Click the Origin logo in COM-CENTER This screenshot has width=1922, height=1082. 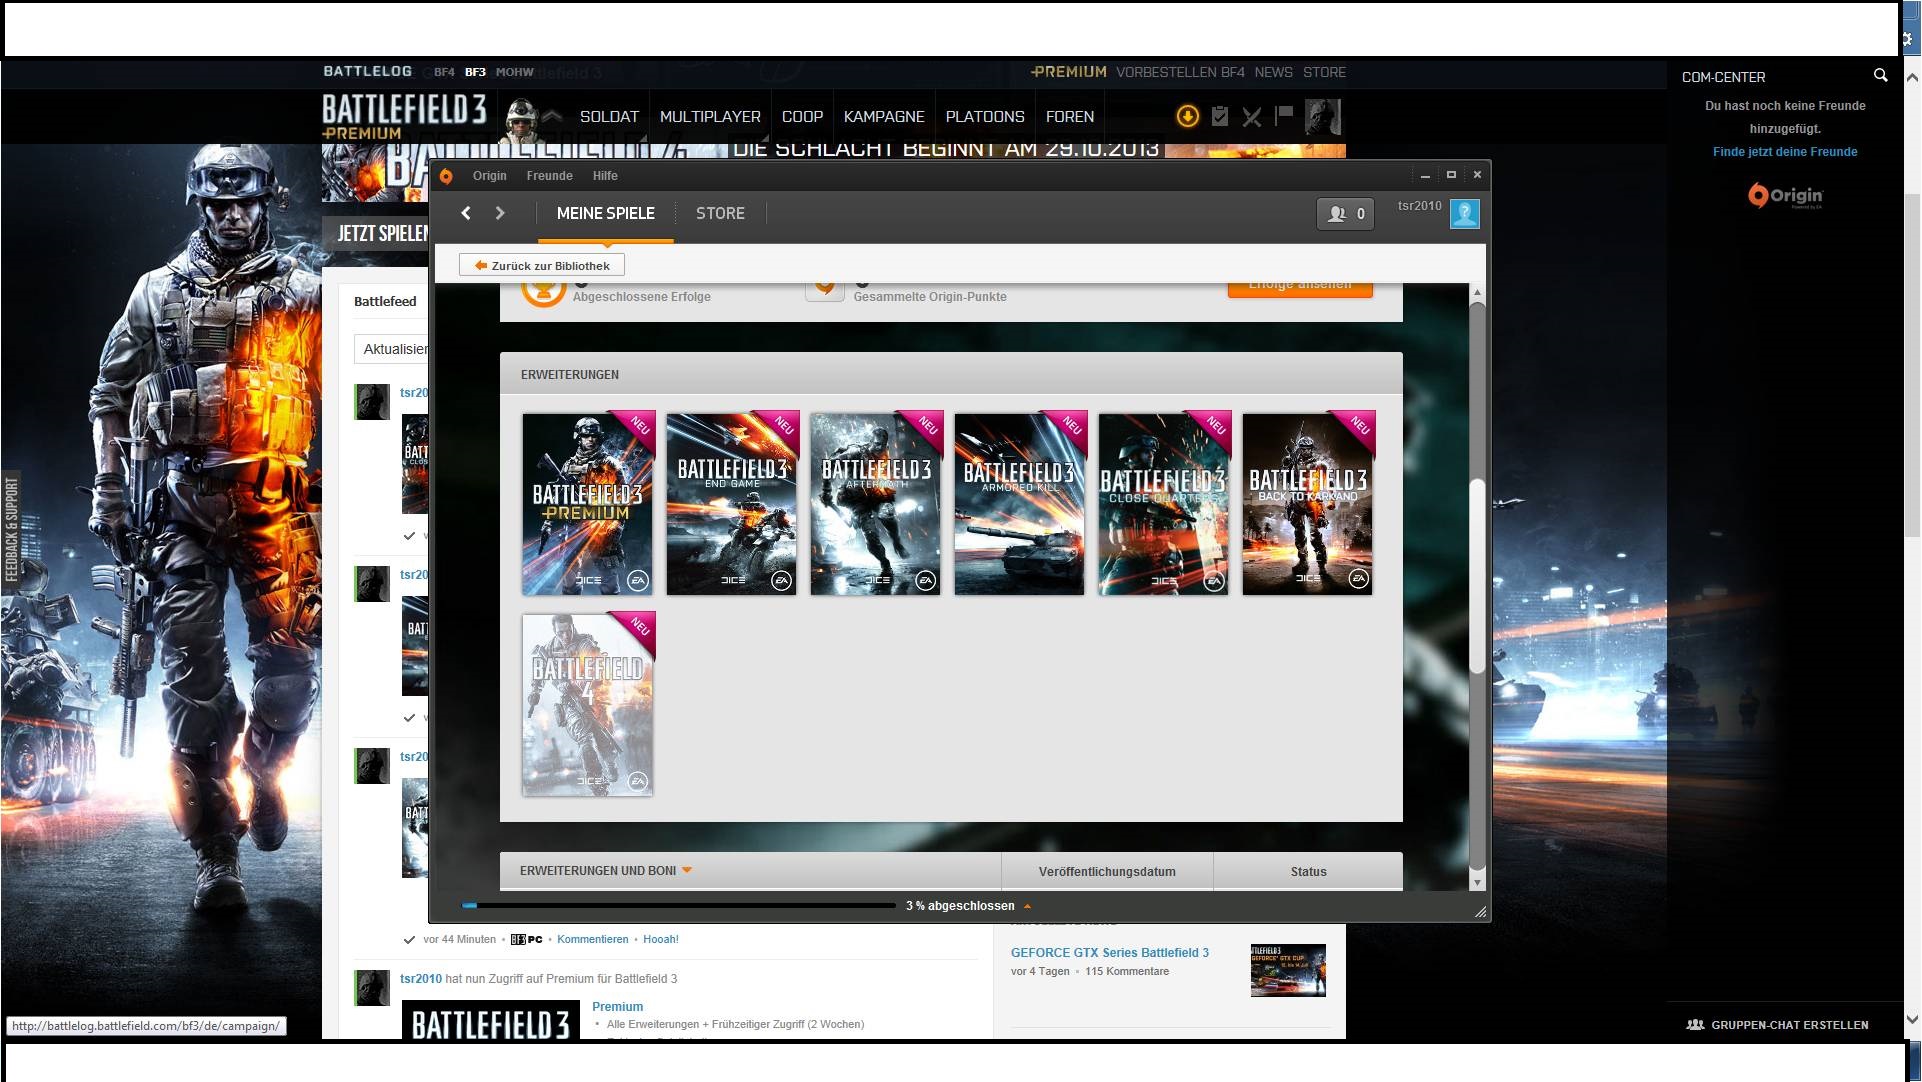point(1785,195)
